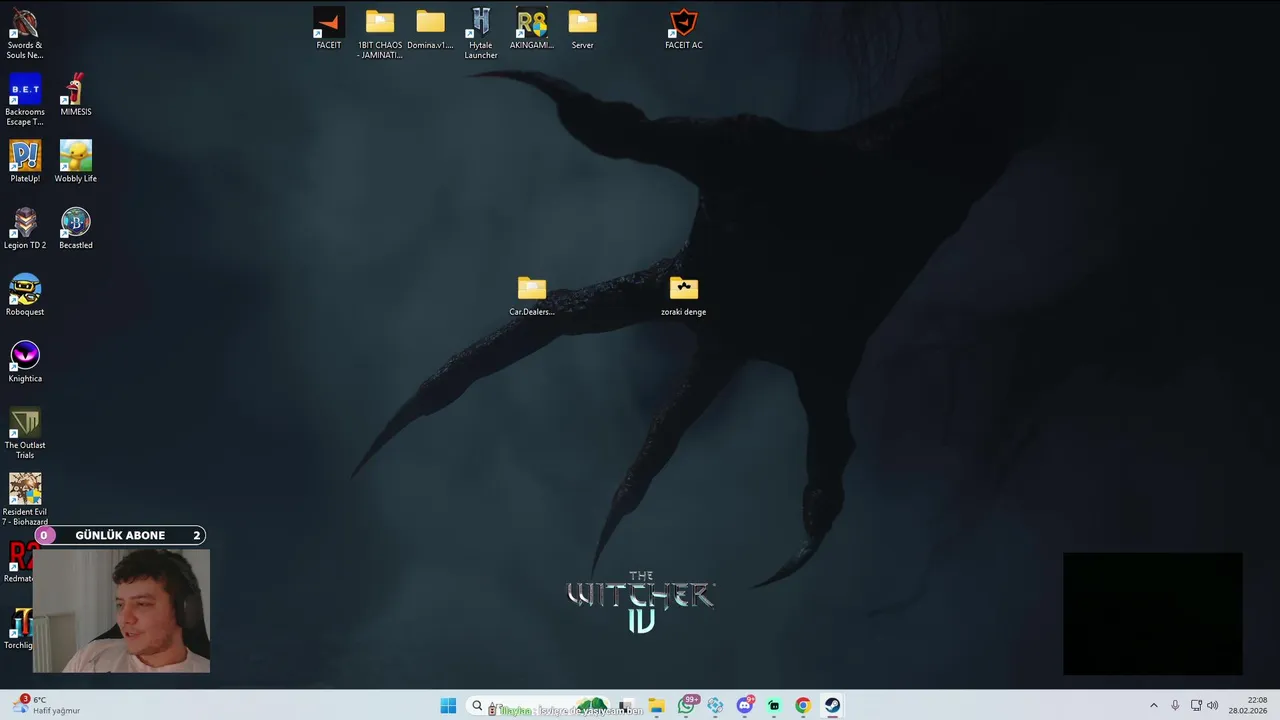Open the Legion TD 2 shortcut
1280x720 pixels.
(x=25, y=229)
